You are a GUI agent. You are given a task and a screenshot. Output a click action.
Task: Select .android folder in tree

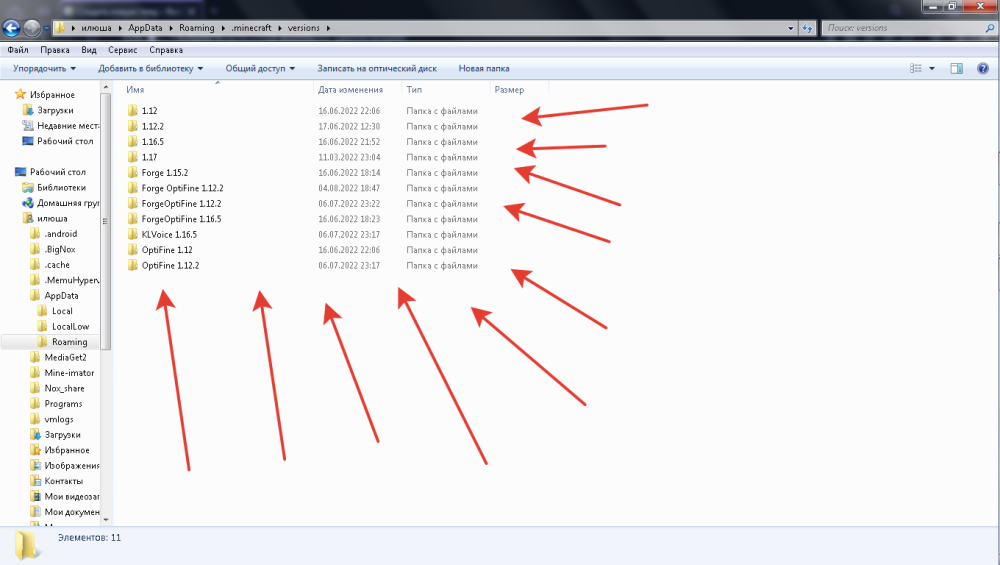[x=61, y=234]
